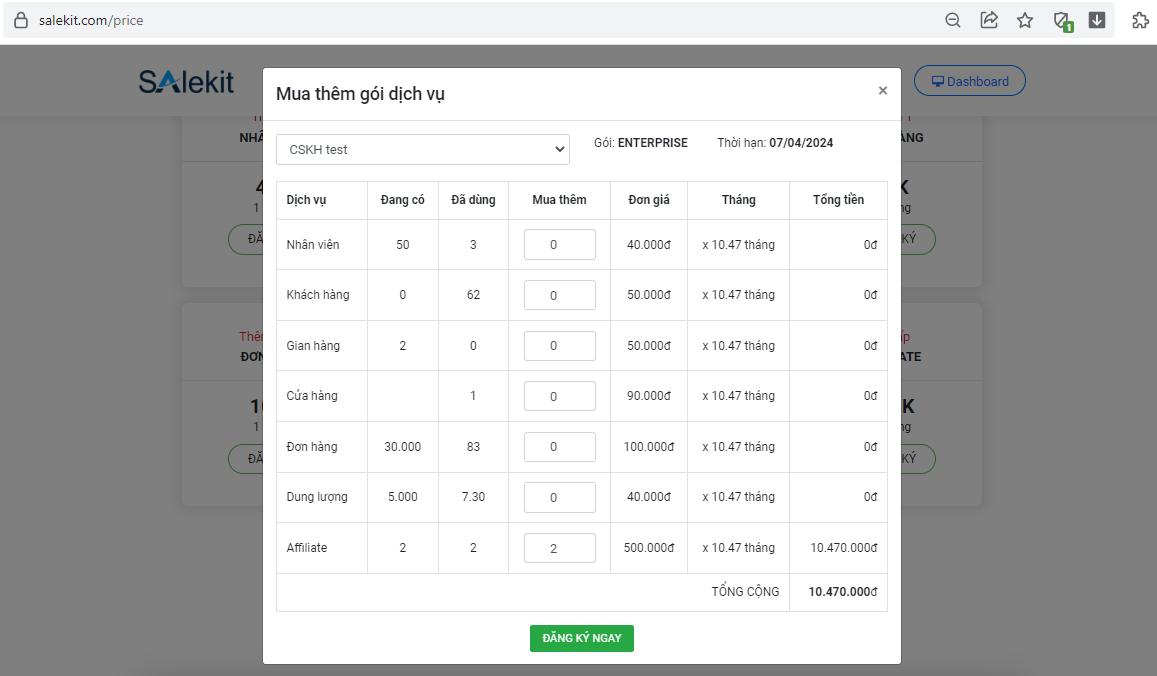Click the Cửa hàng Mua thêm input

pyautogui.click(x=559, y=396)
